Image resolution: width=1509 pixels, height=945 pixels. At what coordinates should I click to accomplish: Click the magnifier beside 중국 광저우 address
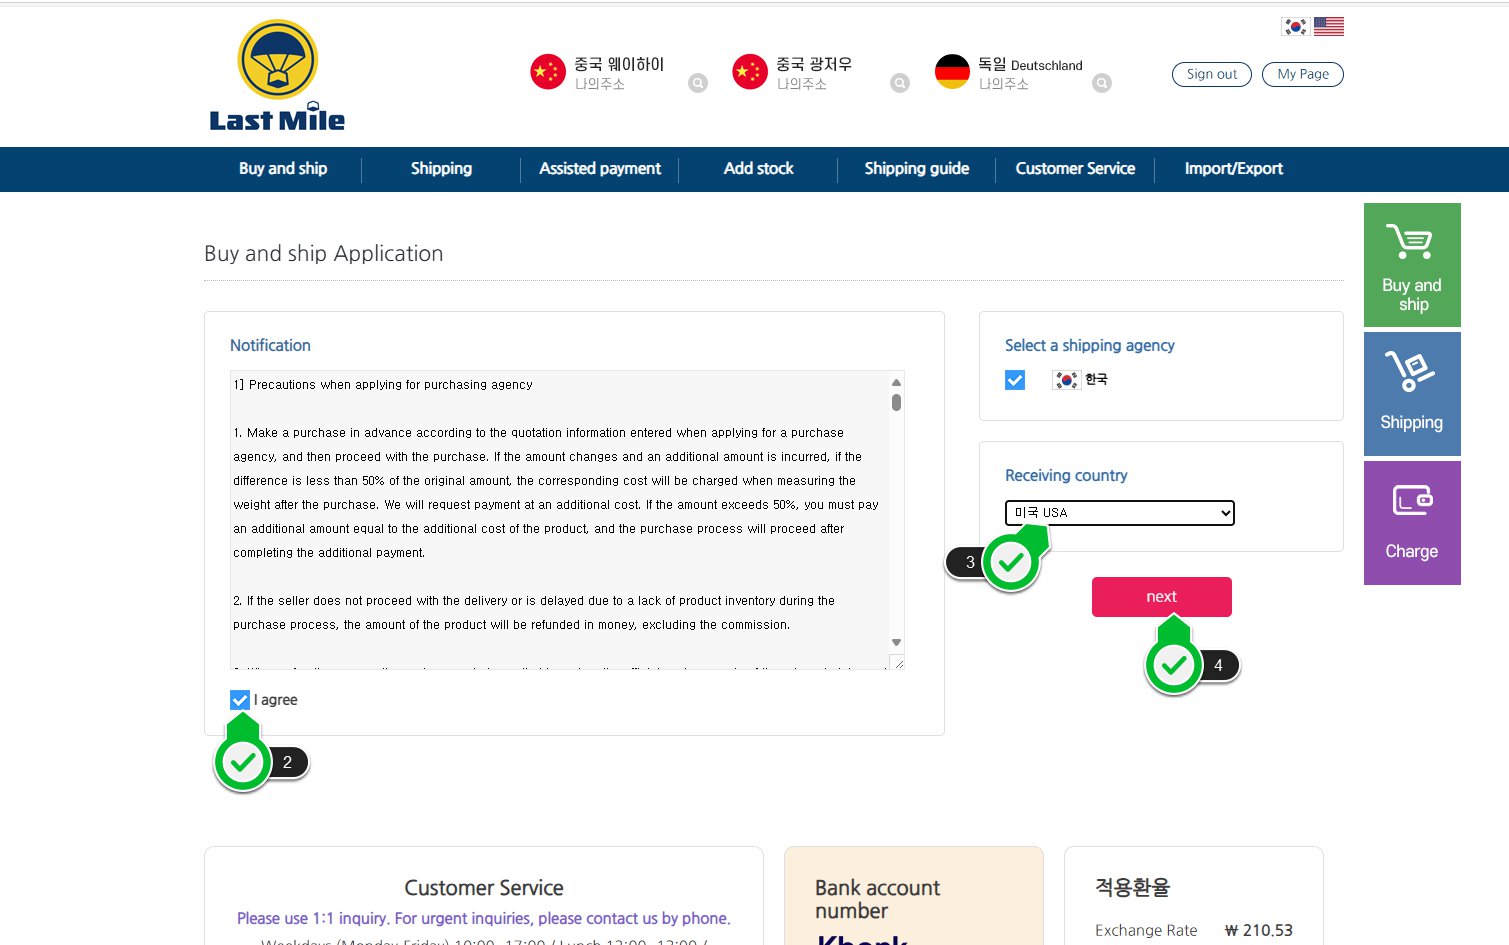point(900,83)
